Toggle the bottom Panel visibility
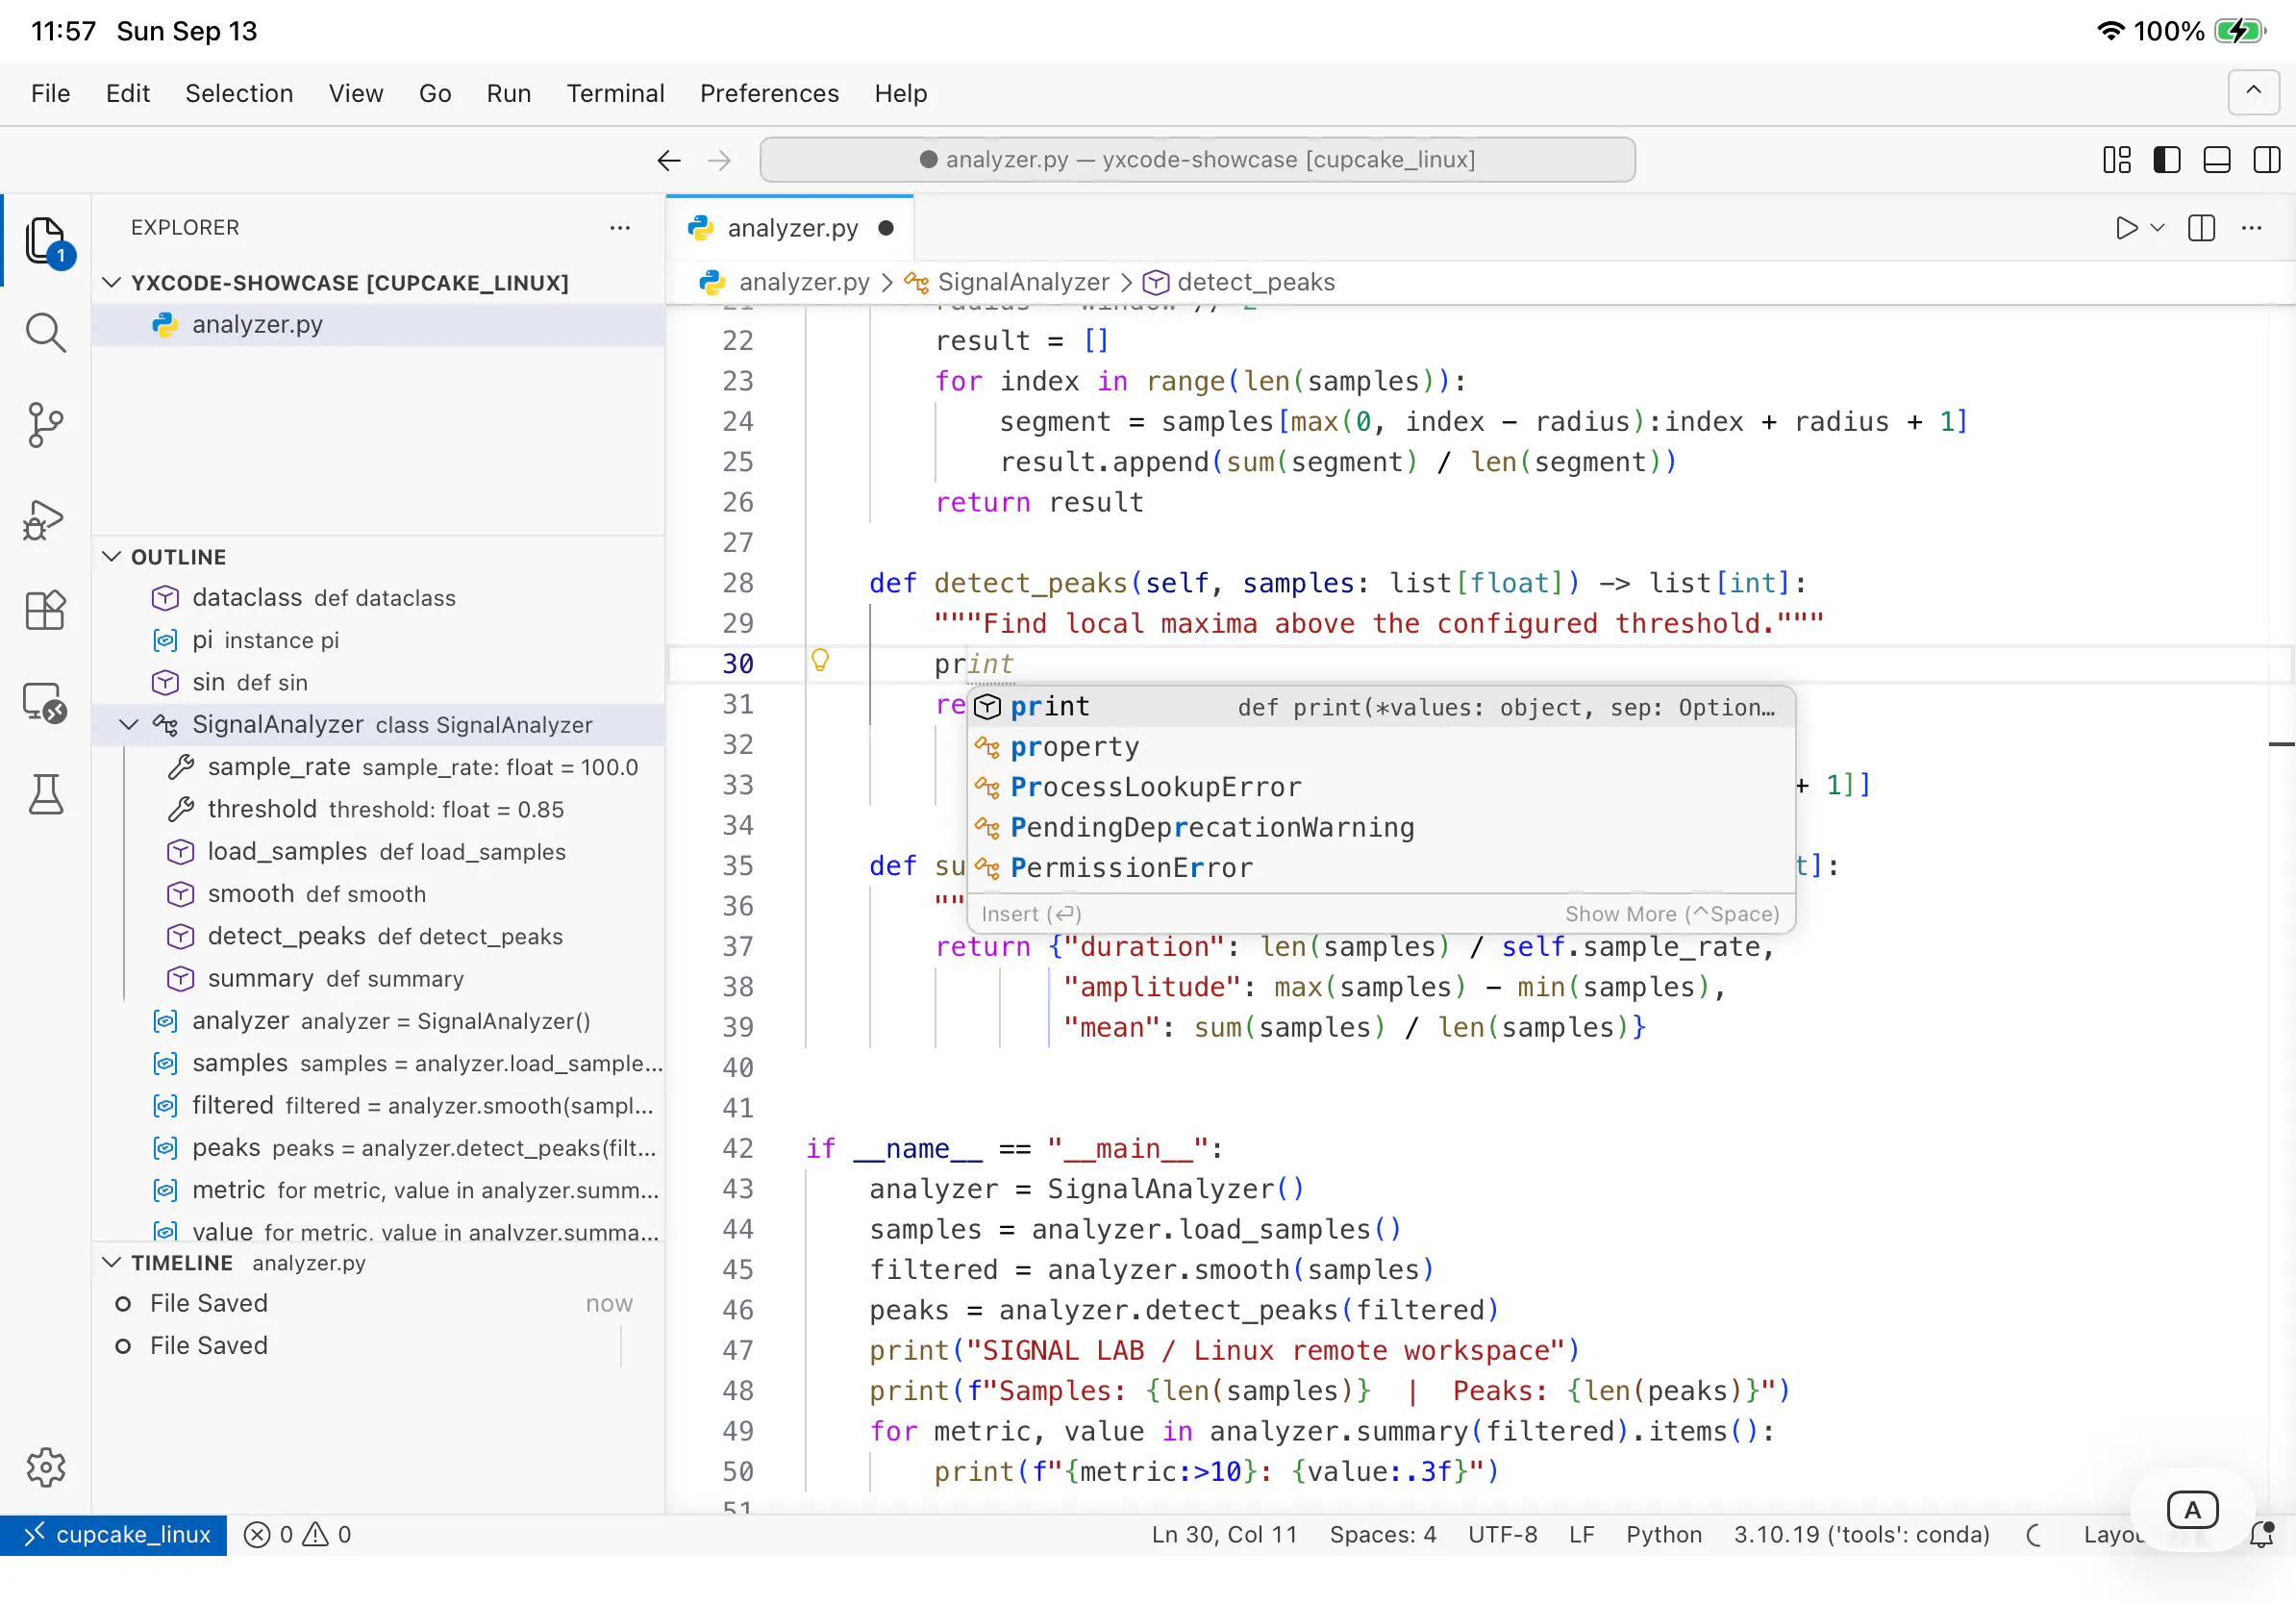This screenshot has height=1604, width=2296. pos(2217,160)
